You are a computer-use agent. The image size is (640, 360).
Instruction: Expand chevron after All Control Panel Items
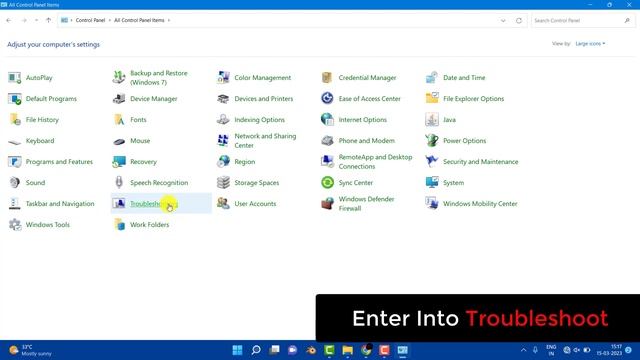169,20
